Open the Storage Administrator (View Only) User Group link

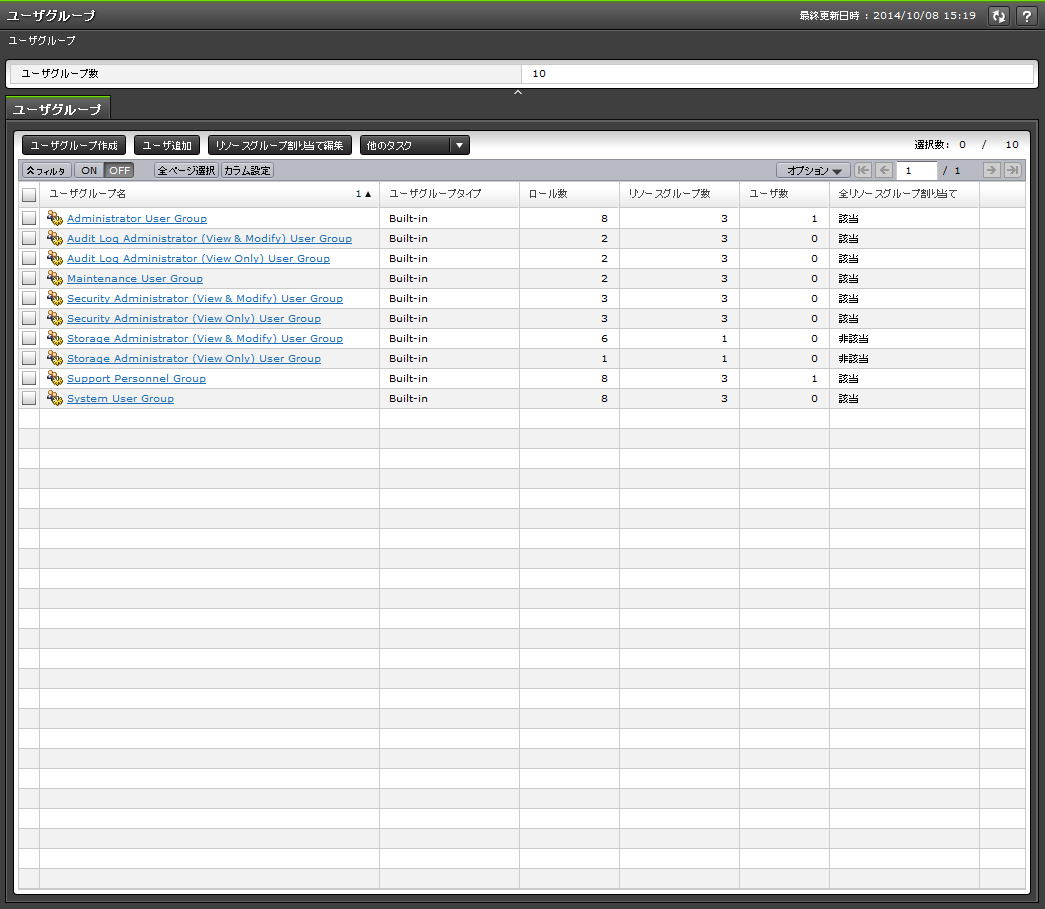193,358
